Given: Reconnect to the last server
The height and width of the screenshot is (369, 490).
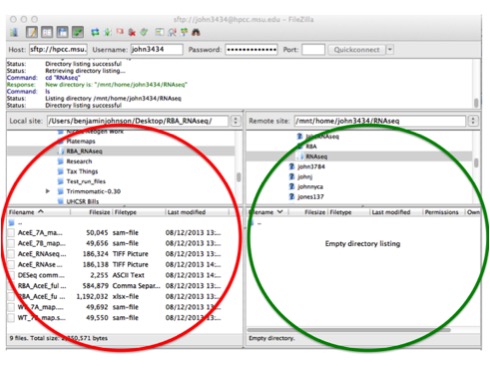Looking at the screenshot, I should [x=144, y=32].
